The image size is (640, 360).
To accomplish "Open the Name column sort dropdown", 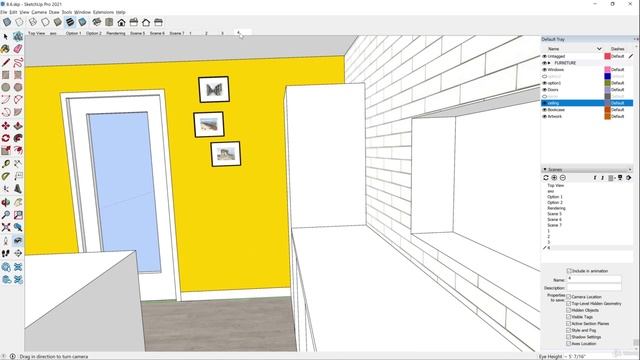I will point(599,49).
